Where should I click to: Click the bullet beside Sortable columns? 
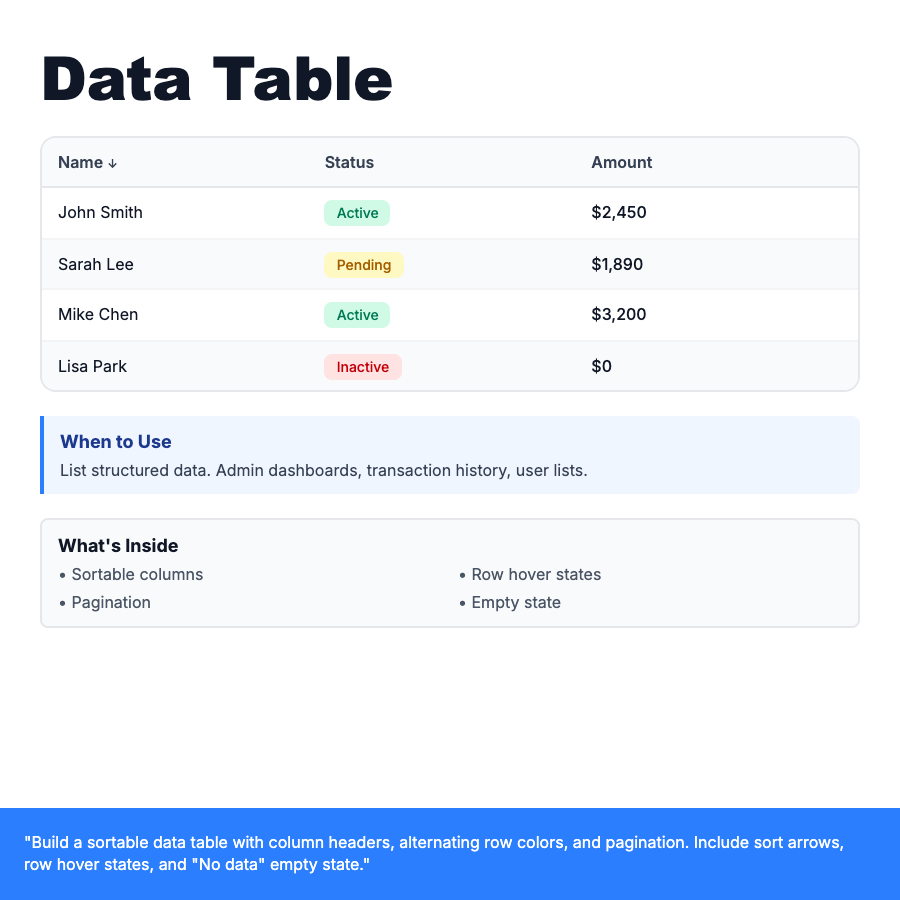click(62, 575)
